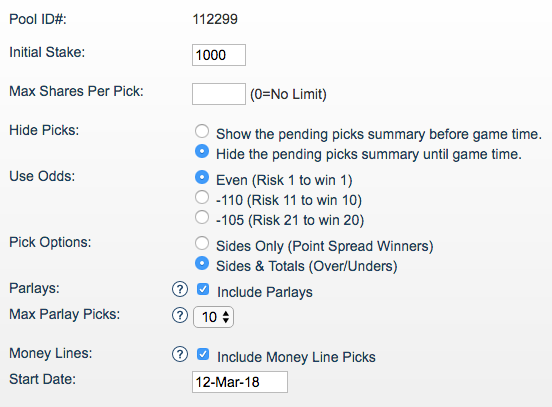
Task: Click the Start Date input field
Action: click(x=240, y=382)
